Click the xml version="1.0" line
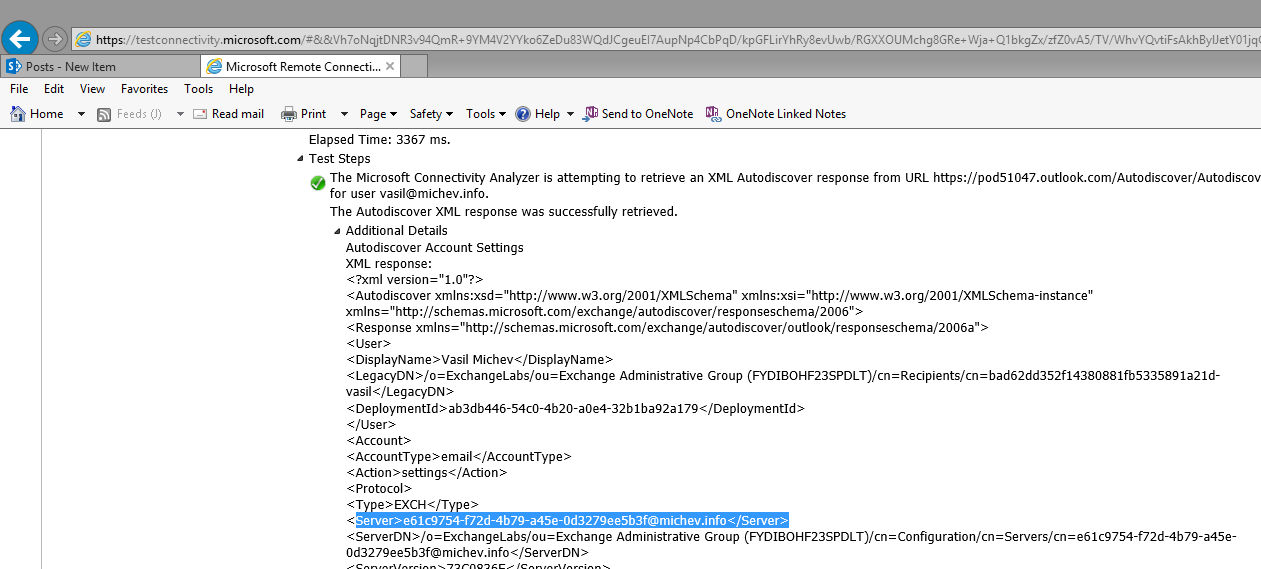The image size is (1261, 569). [x=414, y=279]
